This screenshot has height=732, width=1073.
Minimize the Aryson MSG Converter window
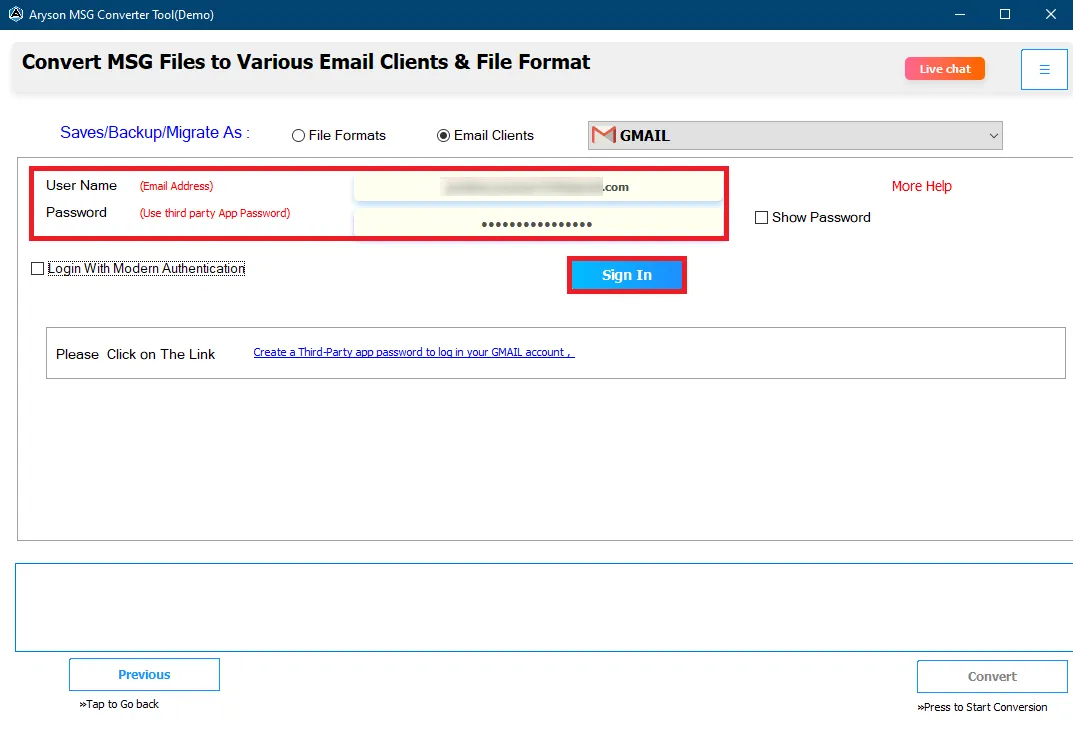tap(960, 14)
